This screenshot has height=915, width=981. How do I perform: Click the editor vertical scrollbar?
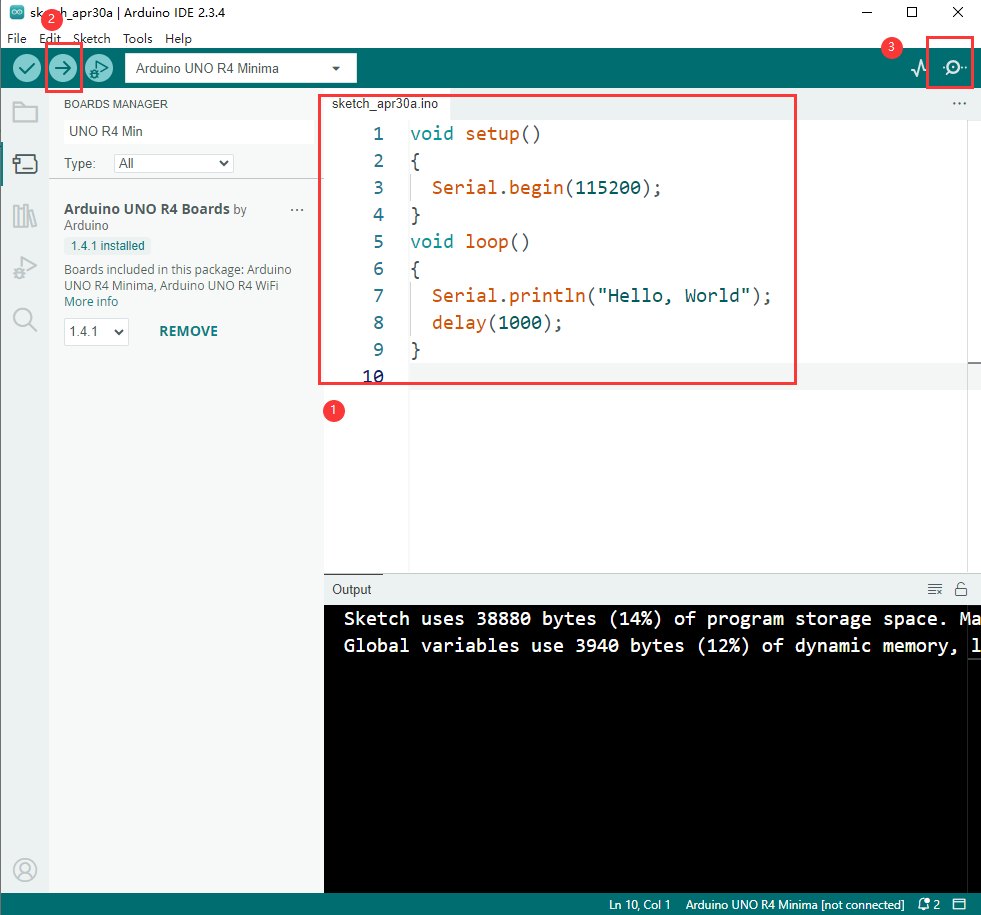tap(974, 345)
